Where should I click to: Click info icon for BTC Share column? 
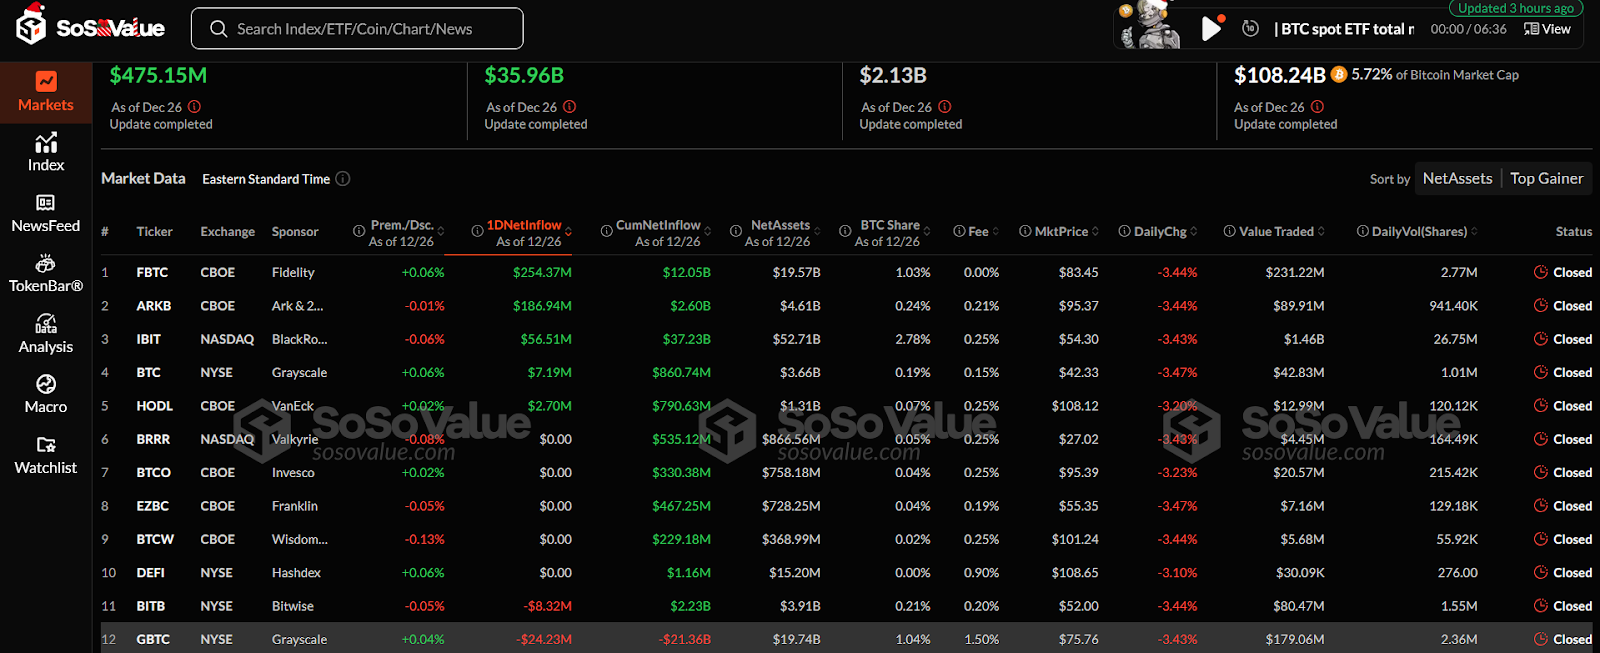pos(845,231)
